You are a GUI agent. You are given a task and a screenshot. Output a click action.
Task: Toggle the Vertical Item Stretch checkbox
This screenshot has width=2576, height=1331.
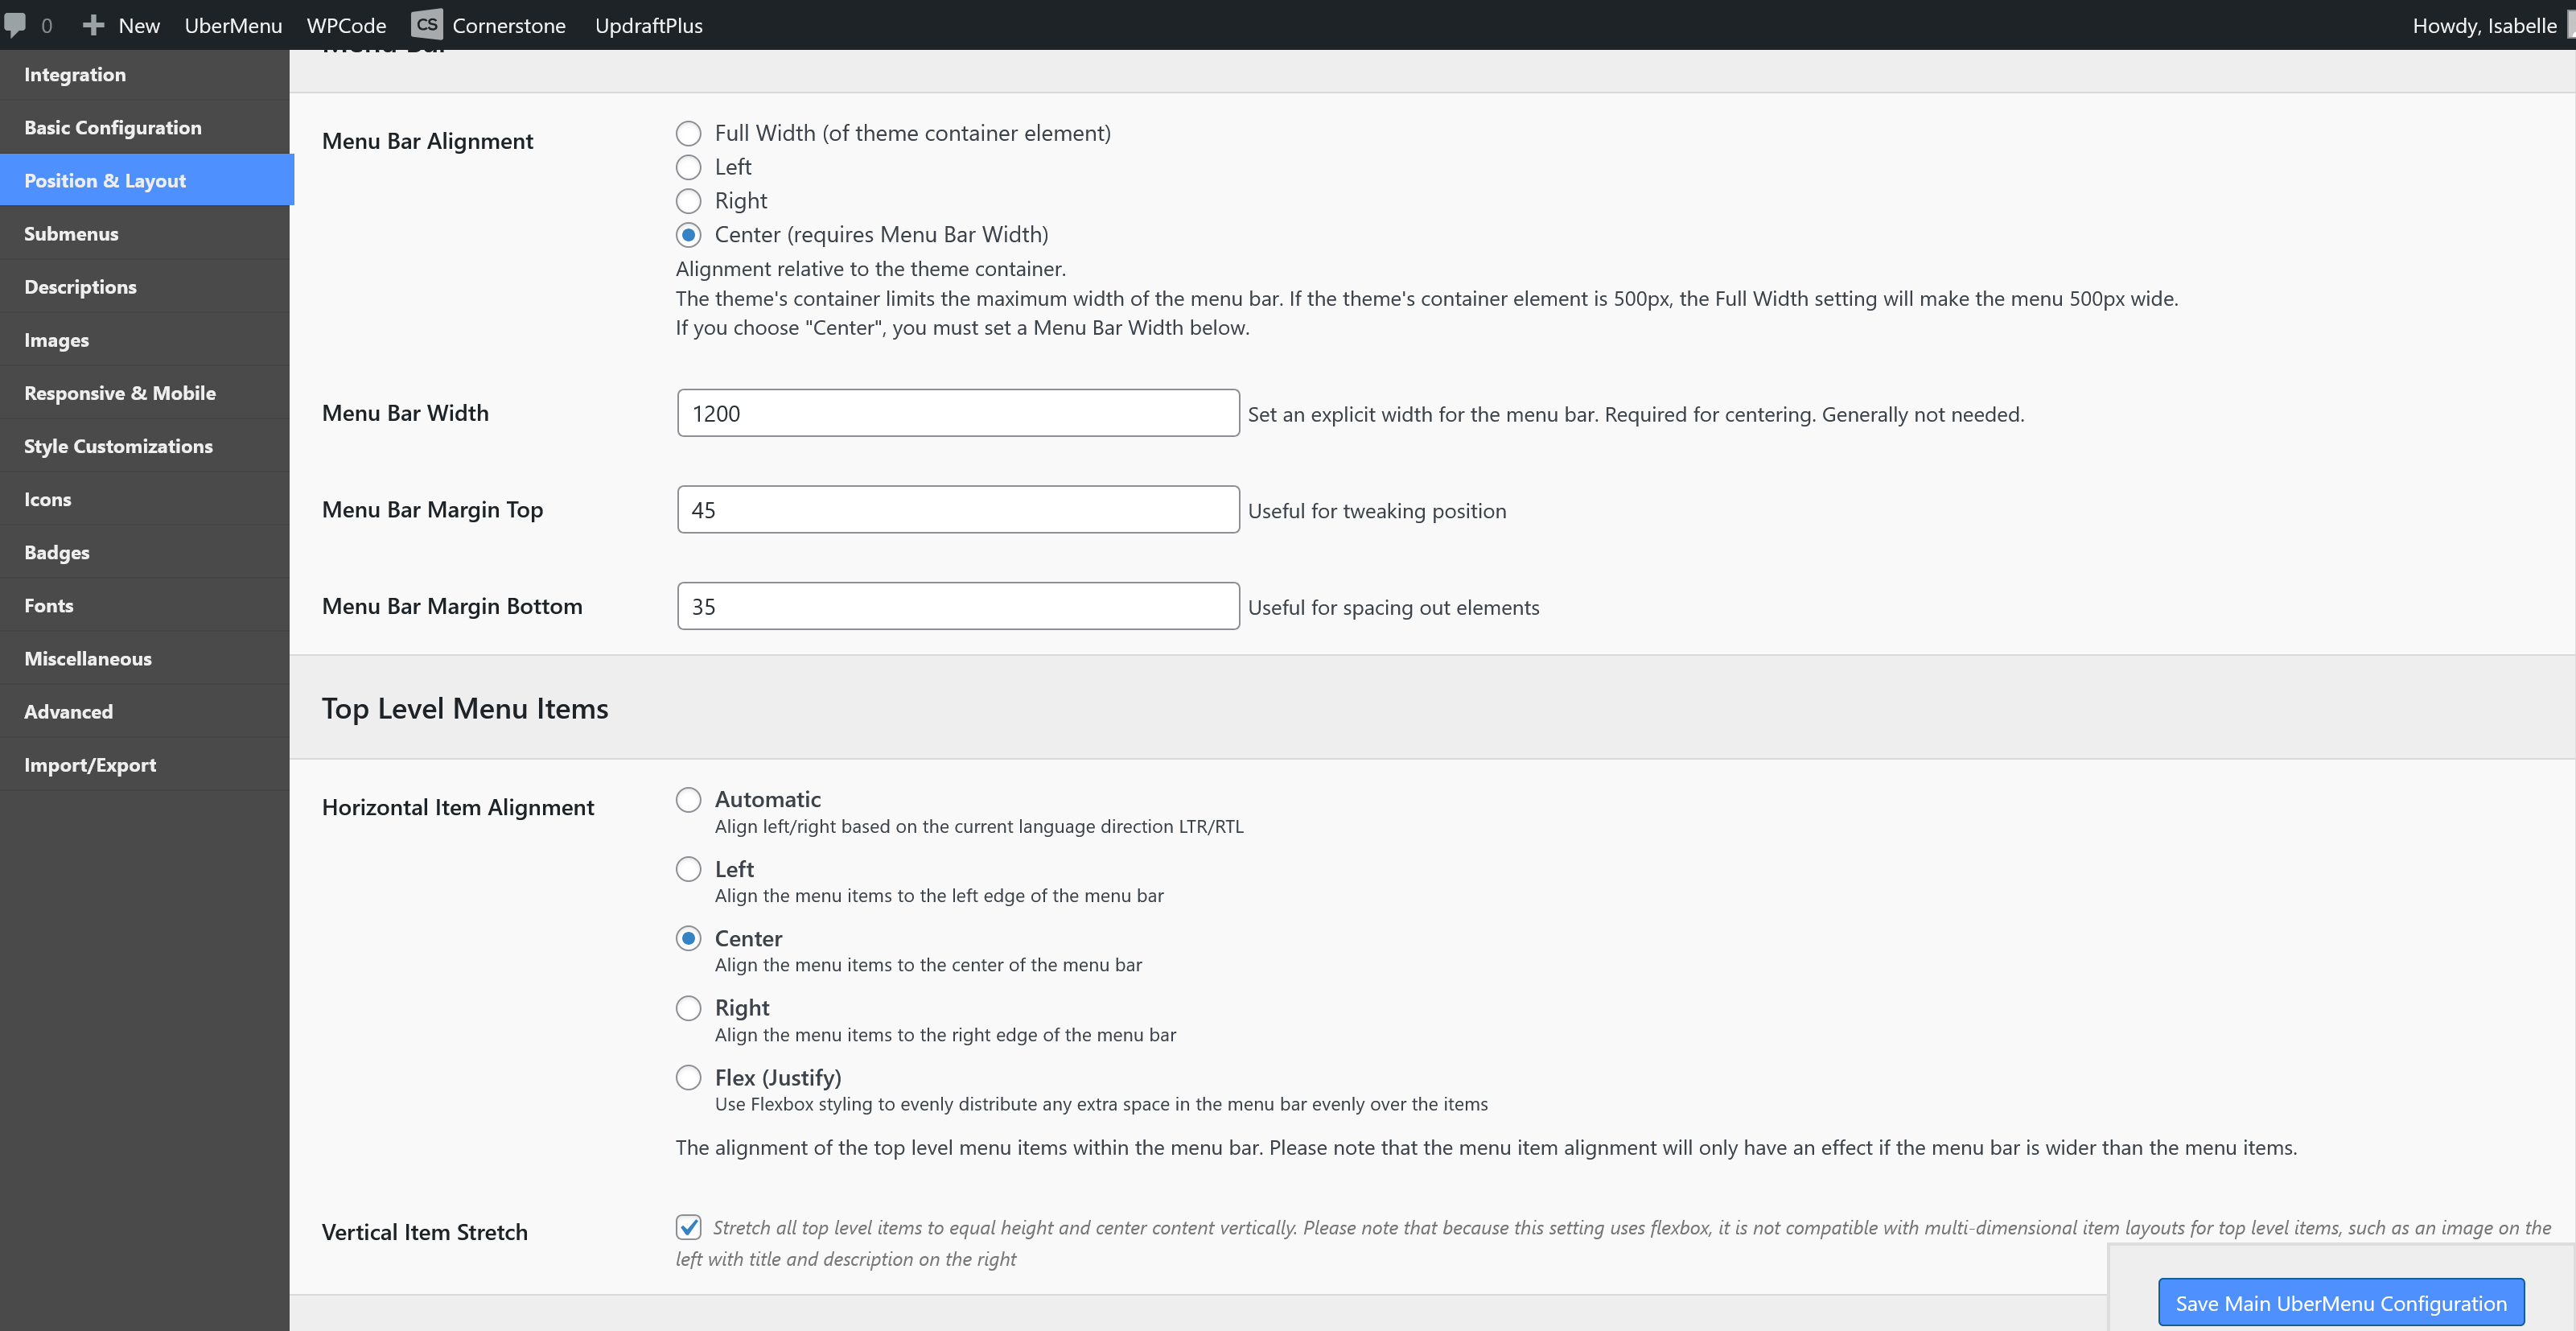(688, 1227)
